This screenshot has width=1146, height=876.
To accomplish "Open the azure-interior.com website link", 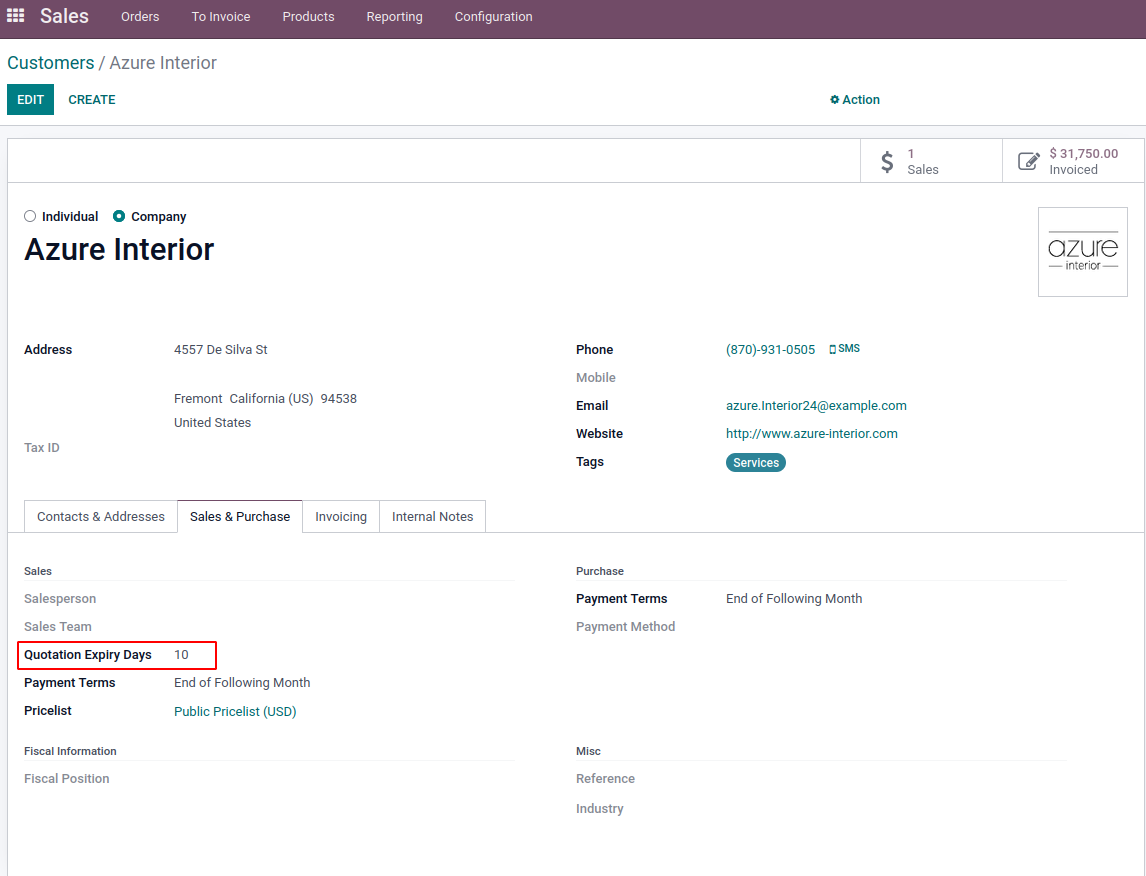I will pos(811,433).
